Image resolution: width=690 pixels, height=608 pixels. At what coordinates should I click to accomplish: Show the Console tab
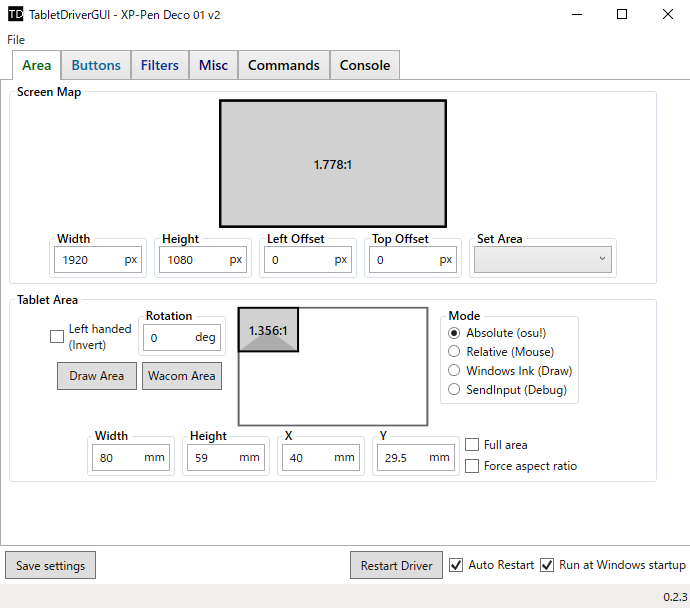point(365,65)
